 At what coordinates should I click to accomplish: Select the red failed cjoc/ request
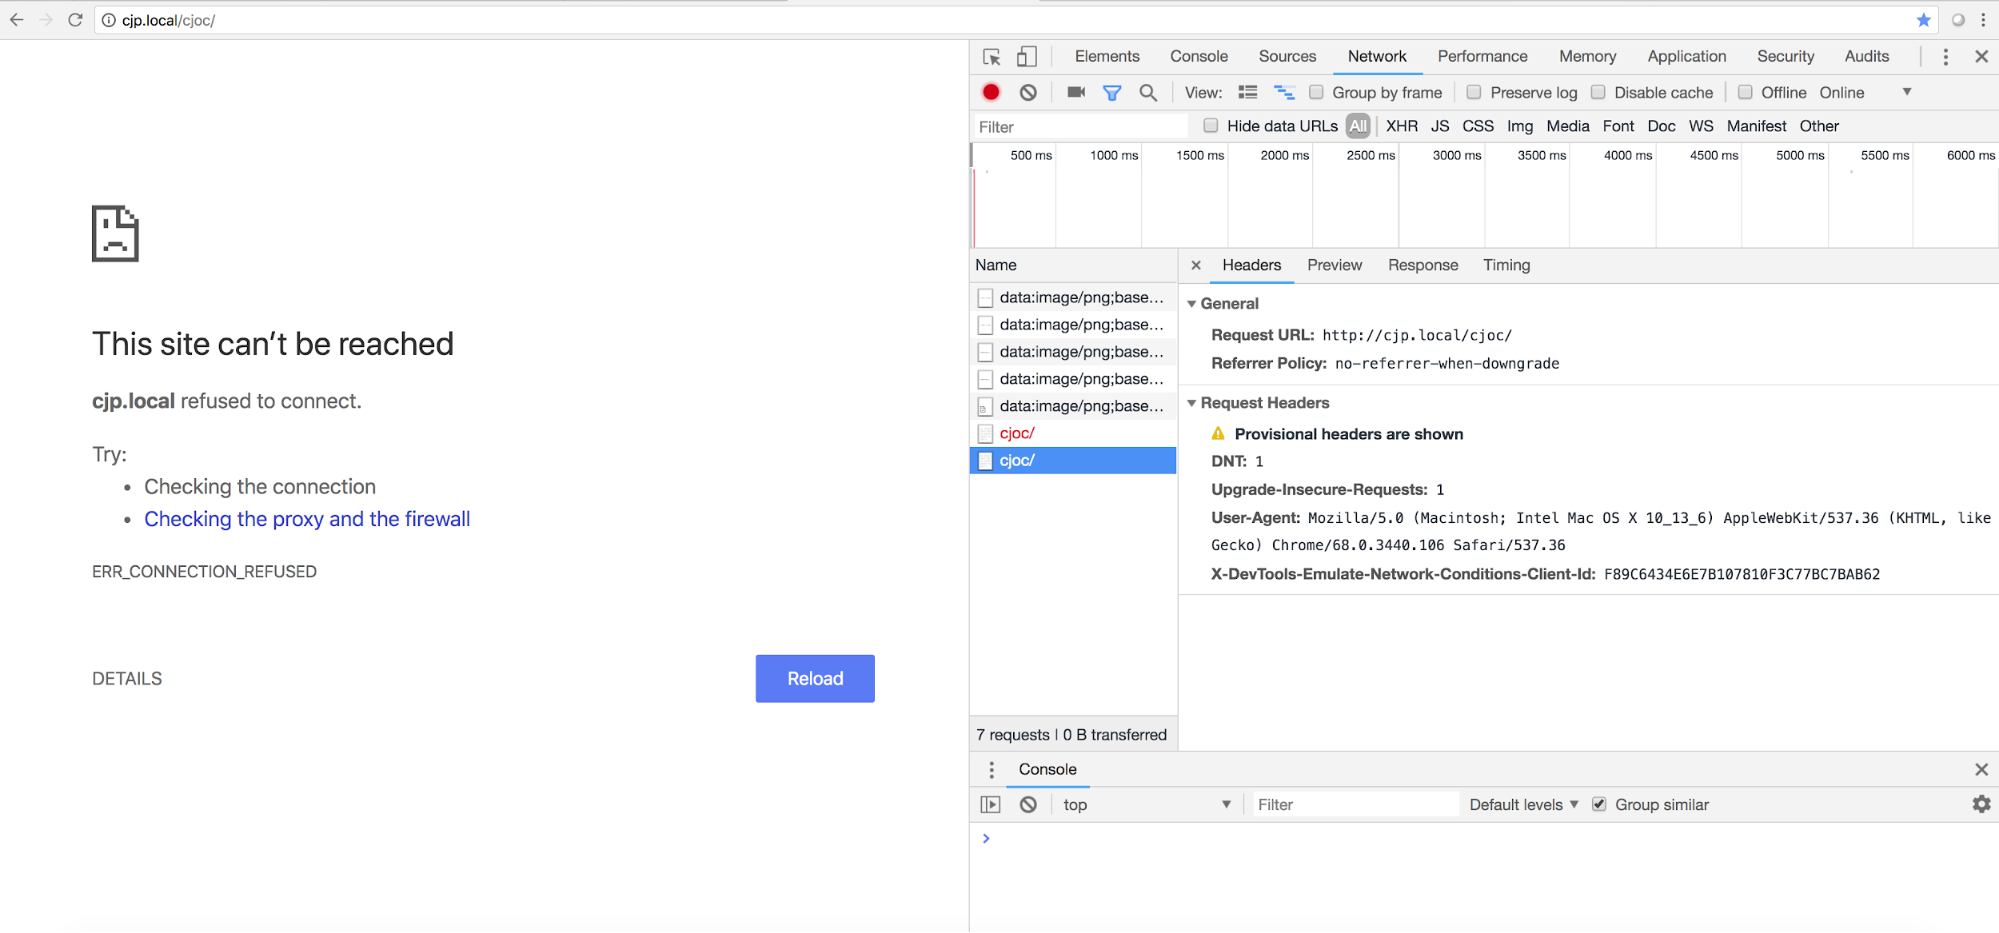1073,433
